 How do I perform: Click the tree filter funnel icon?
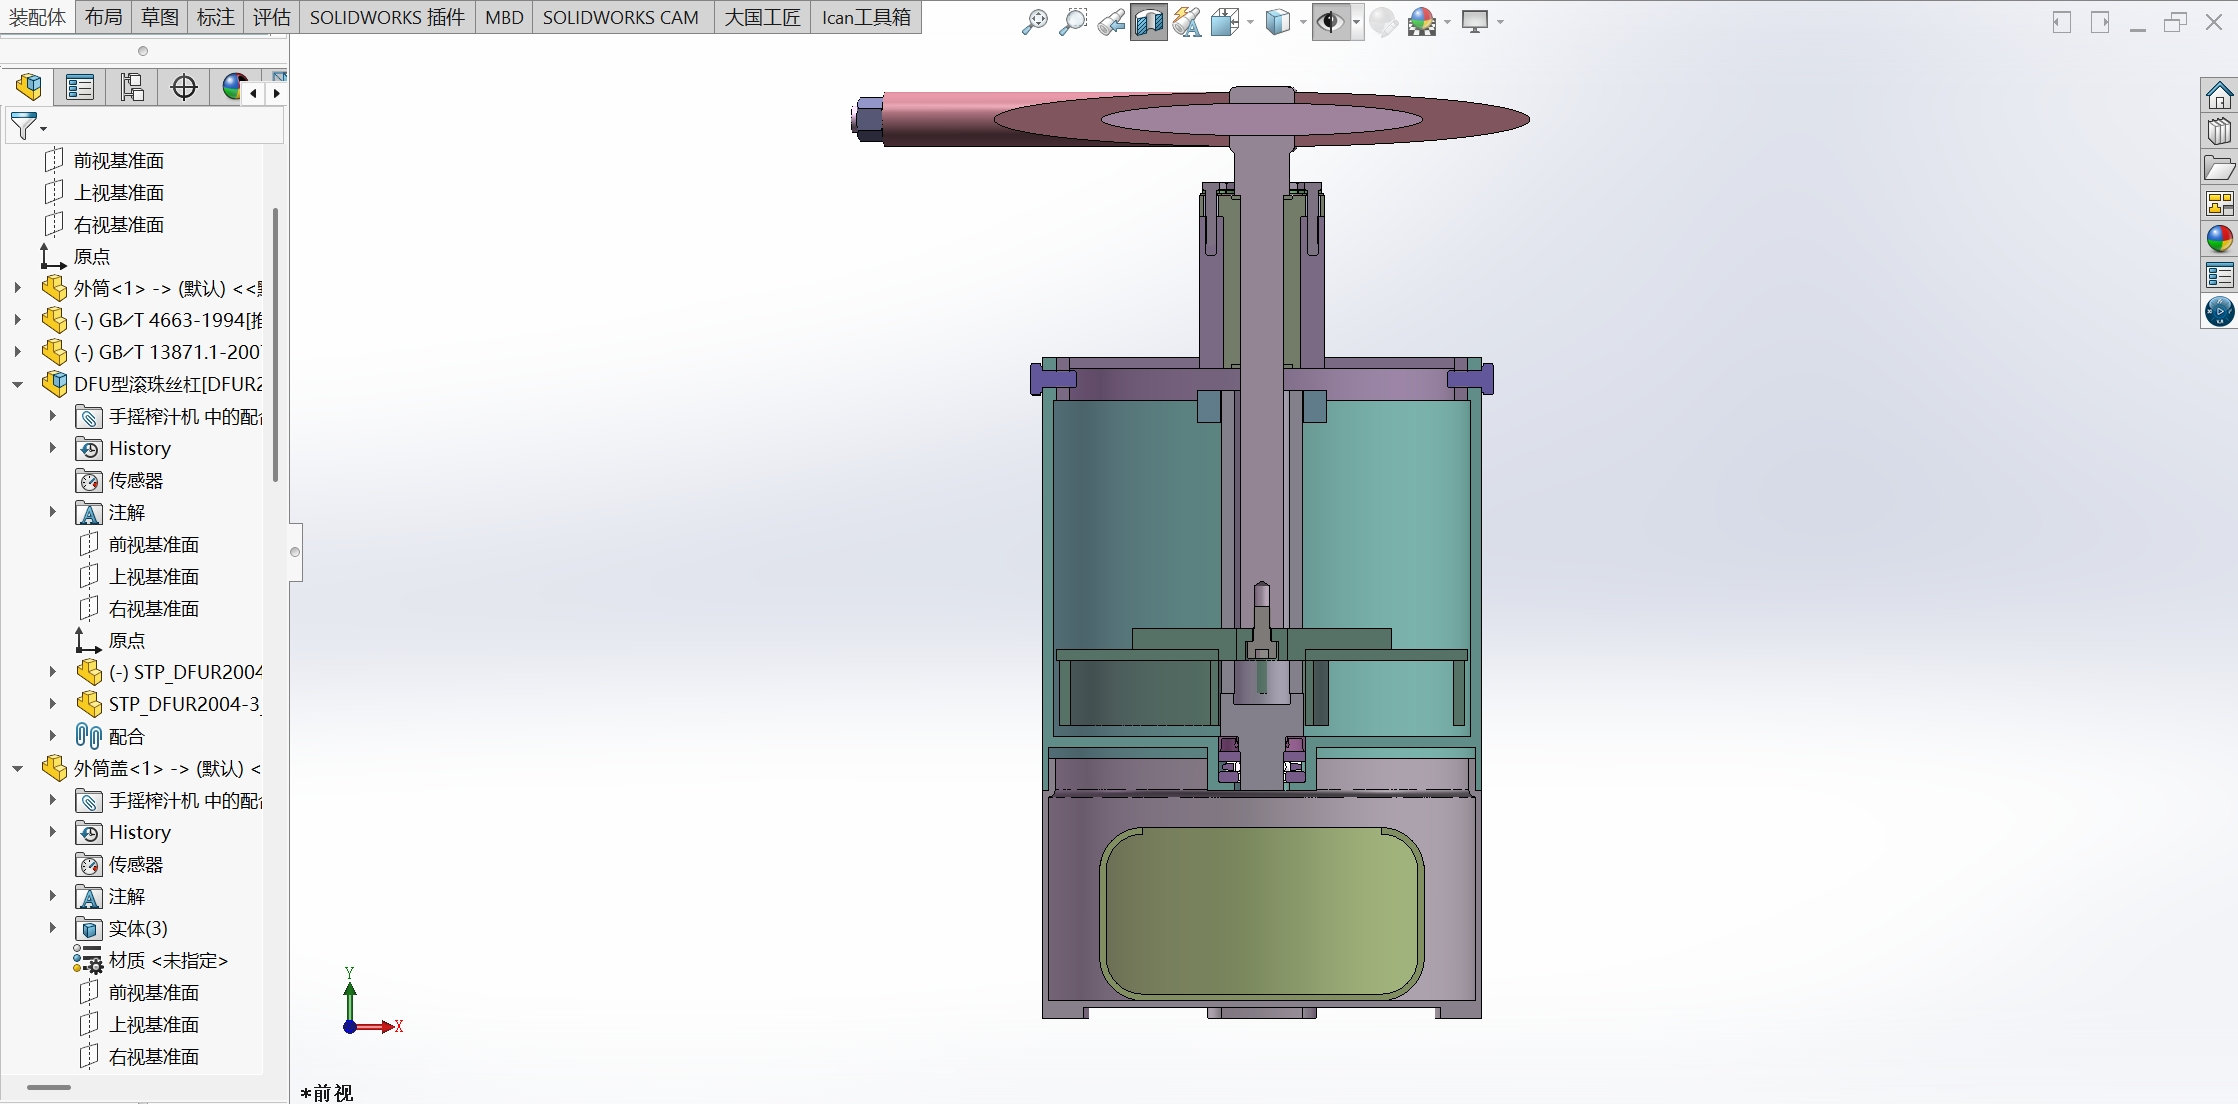point(23,126)
